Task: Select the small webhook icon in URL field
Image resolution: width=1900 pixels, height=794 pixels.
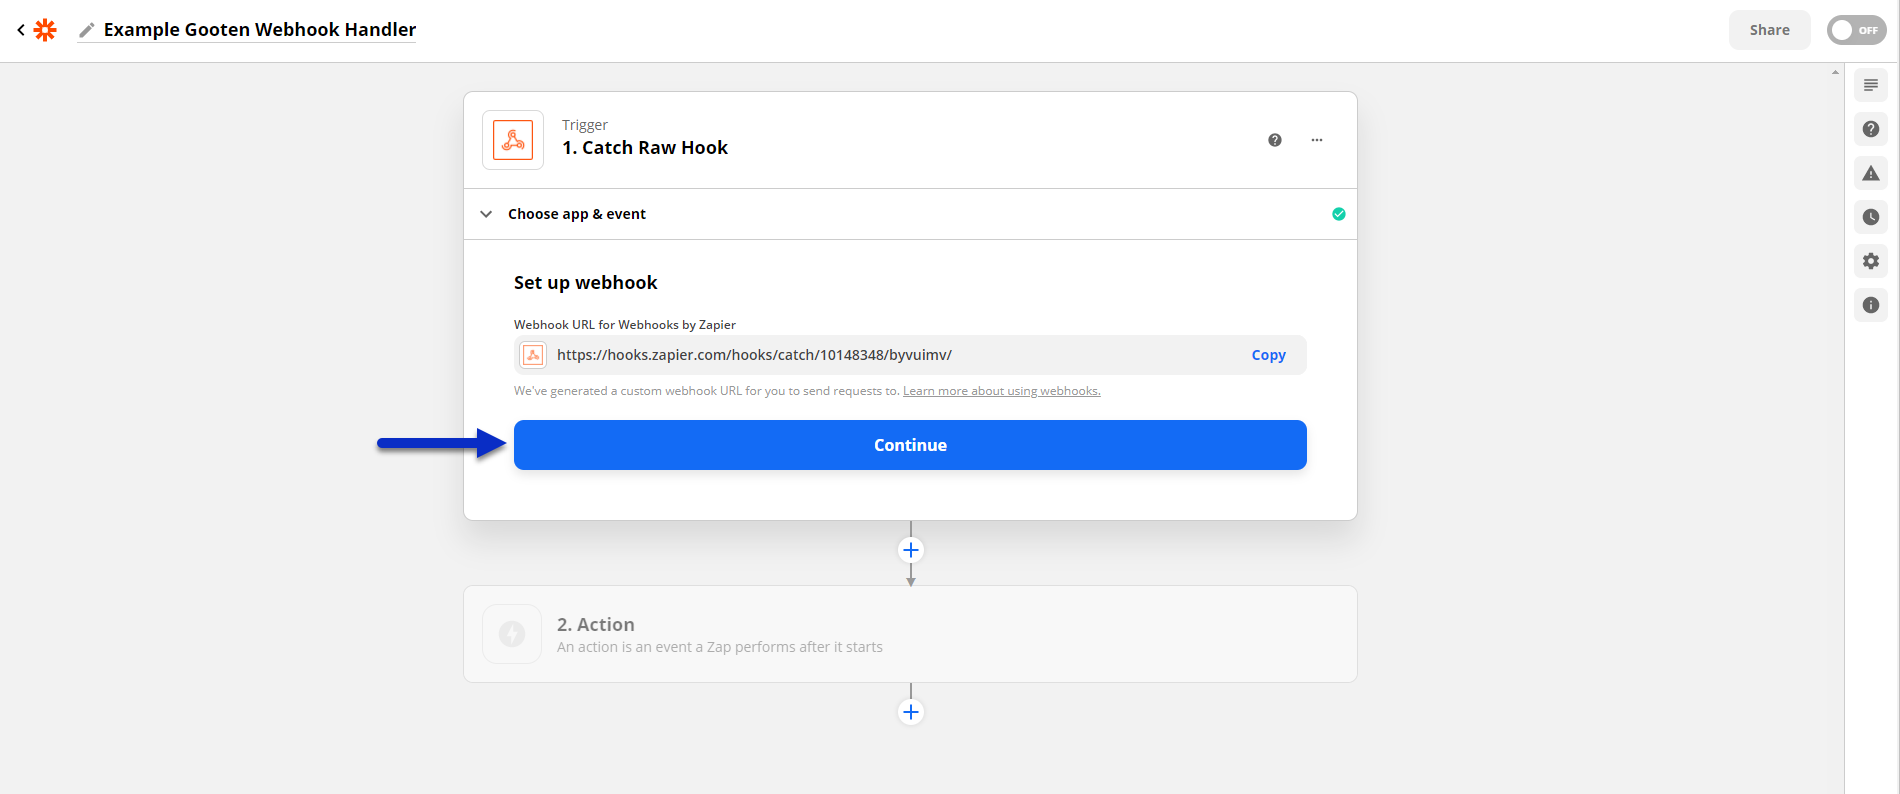Action: click(x=533, y=355)
